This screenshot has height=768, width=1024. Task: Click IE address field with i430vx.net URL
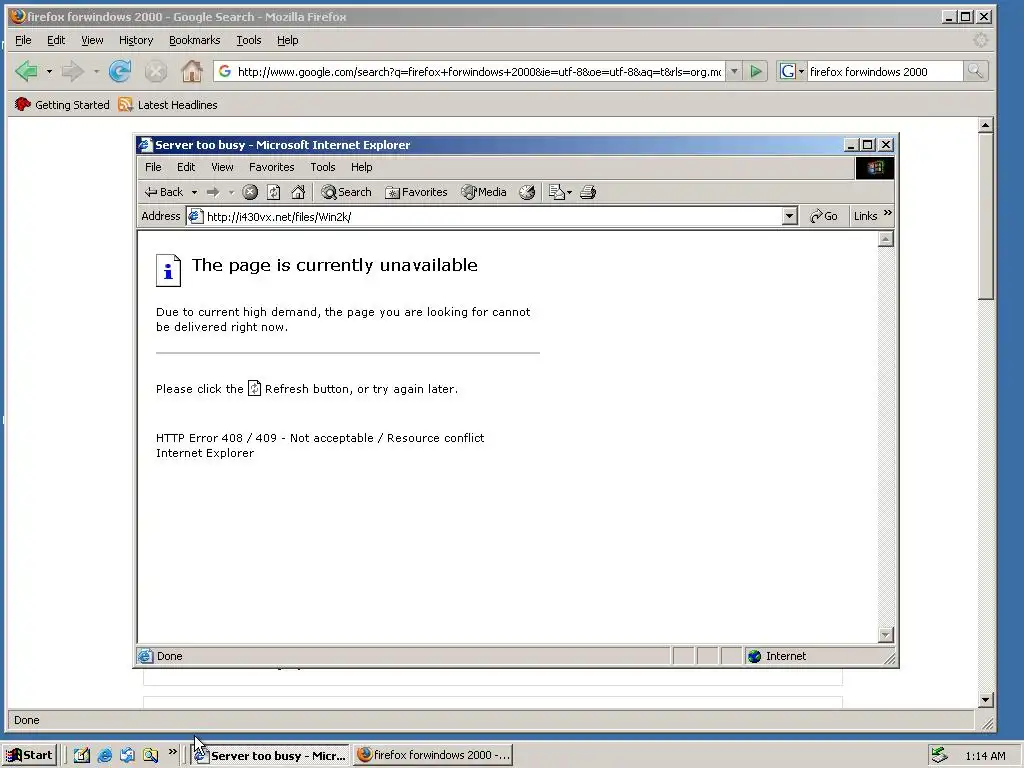(x=493, y=216)
